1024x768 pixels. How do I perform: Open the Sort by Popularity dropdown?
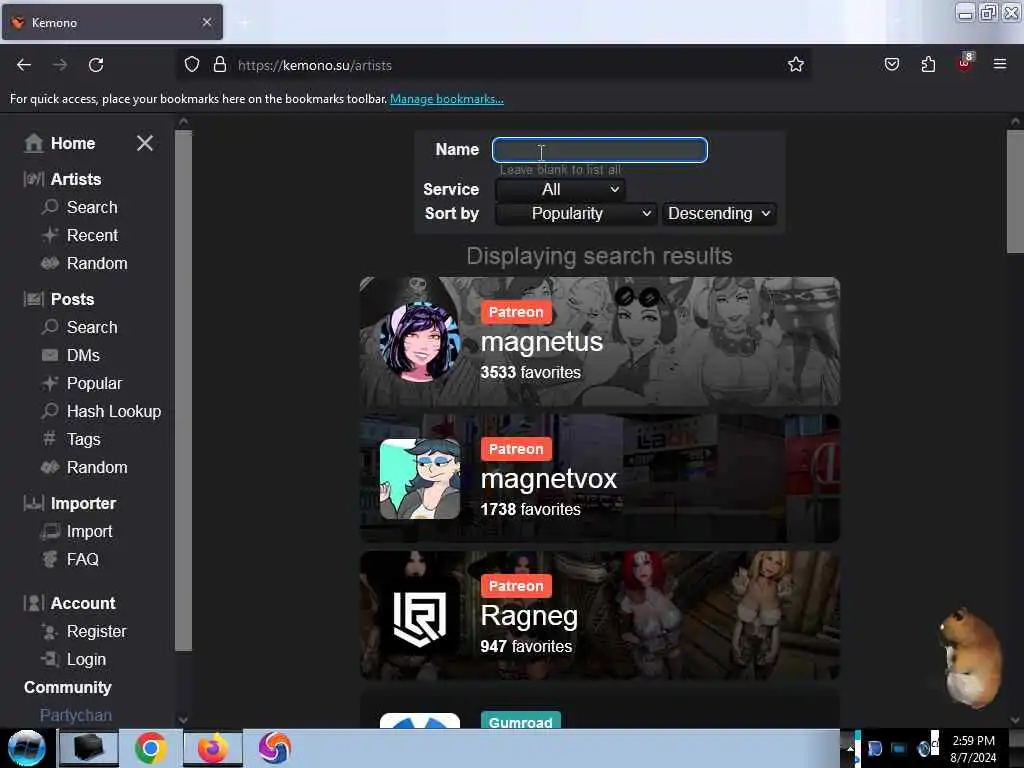(x=575, y=214)
